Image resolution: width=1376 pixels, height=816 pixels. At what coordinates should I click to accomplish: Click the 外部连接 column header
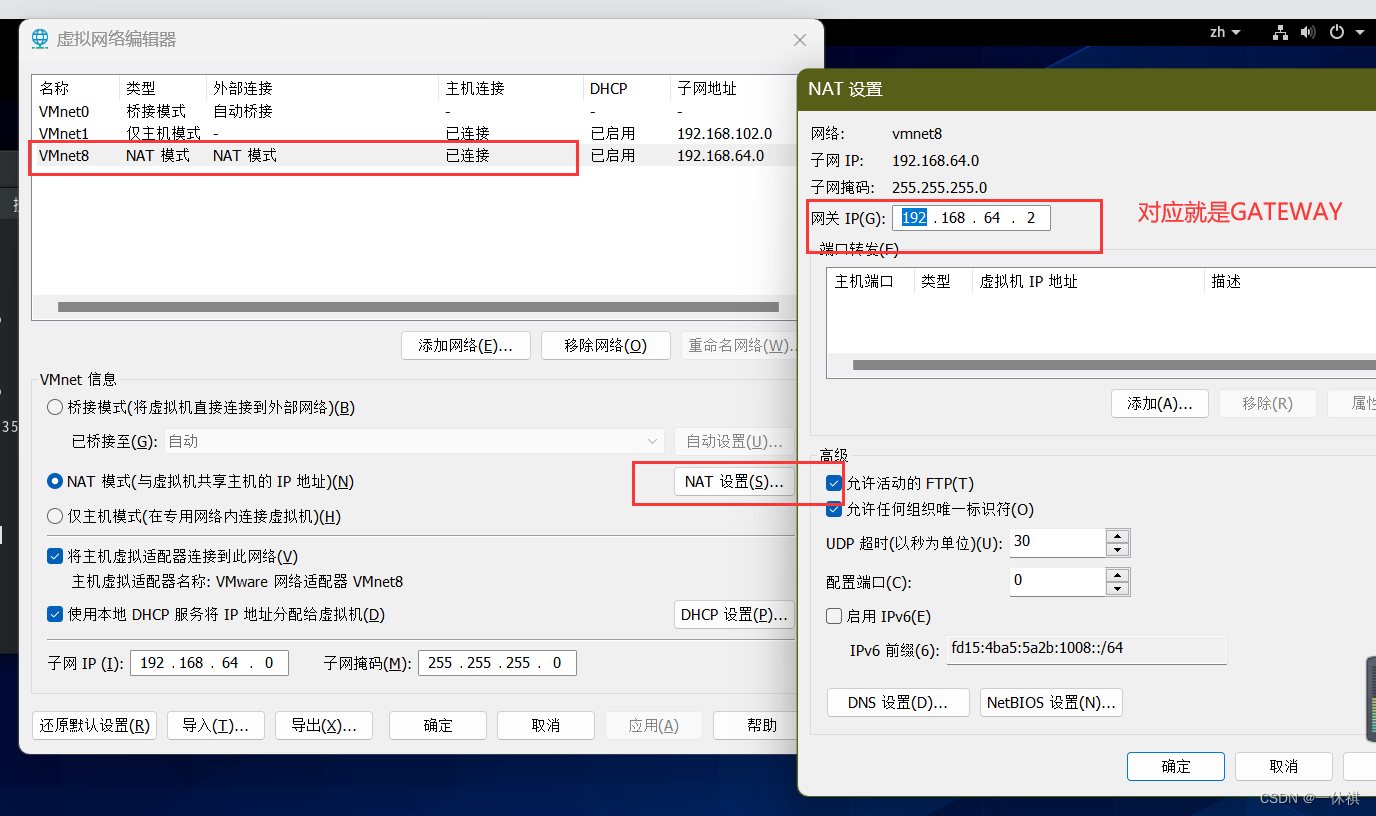click(x=322, y=88)
